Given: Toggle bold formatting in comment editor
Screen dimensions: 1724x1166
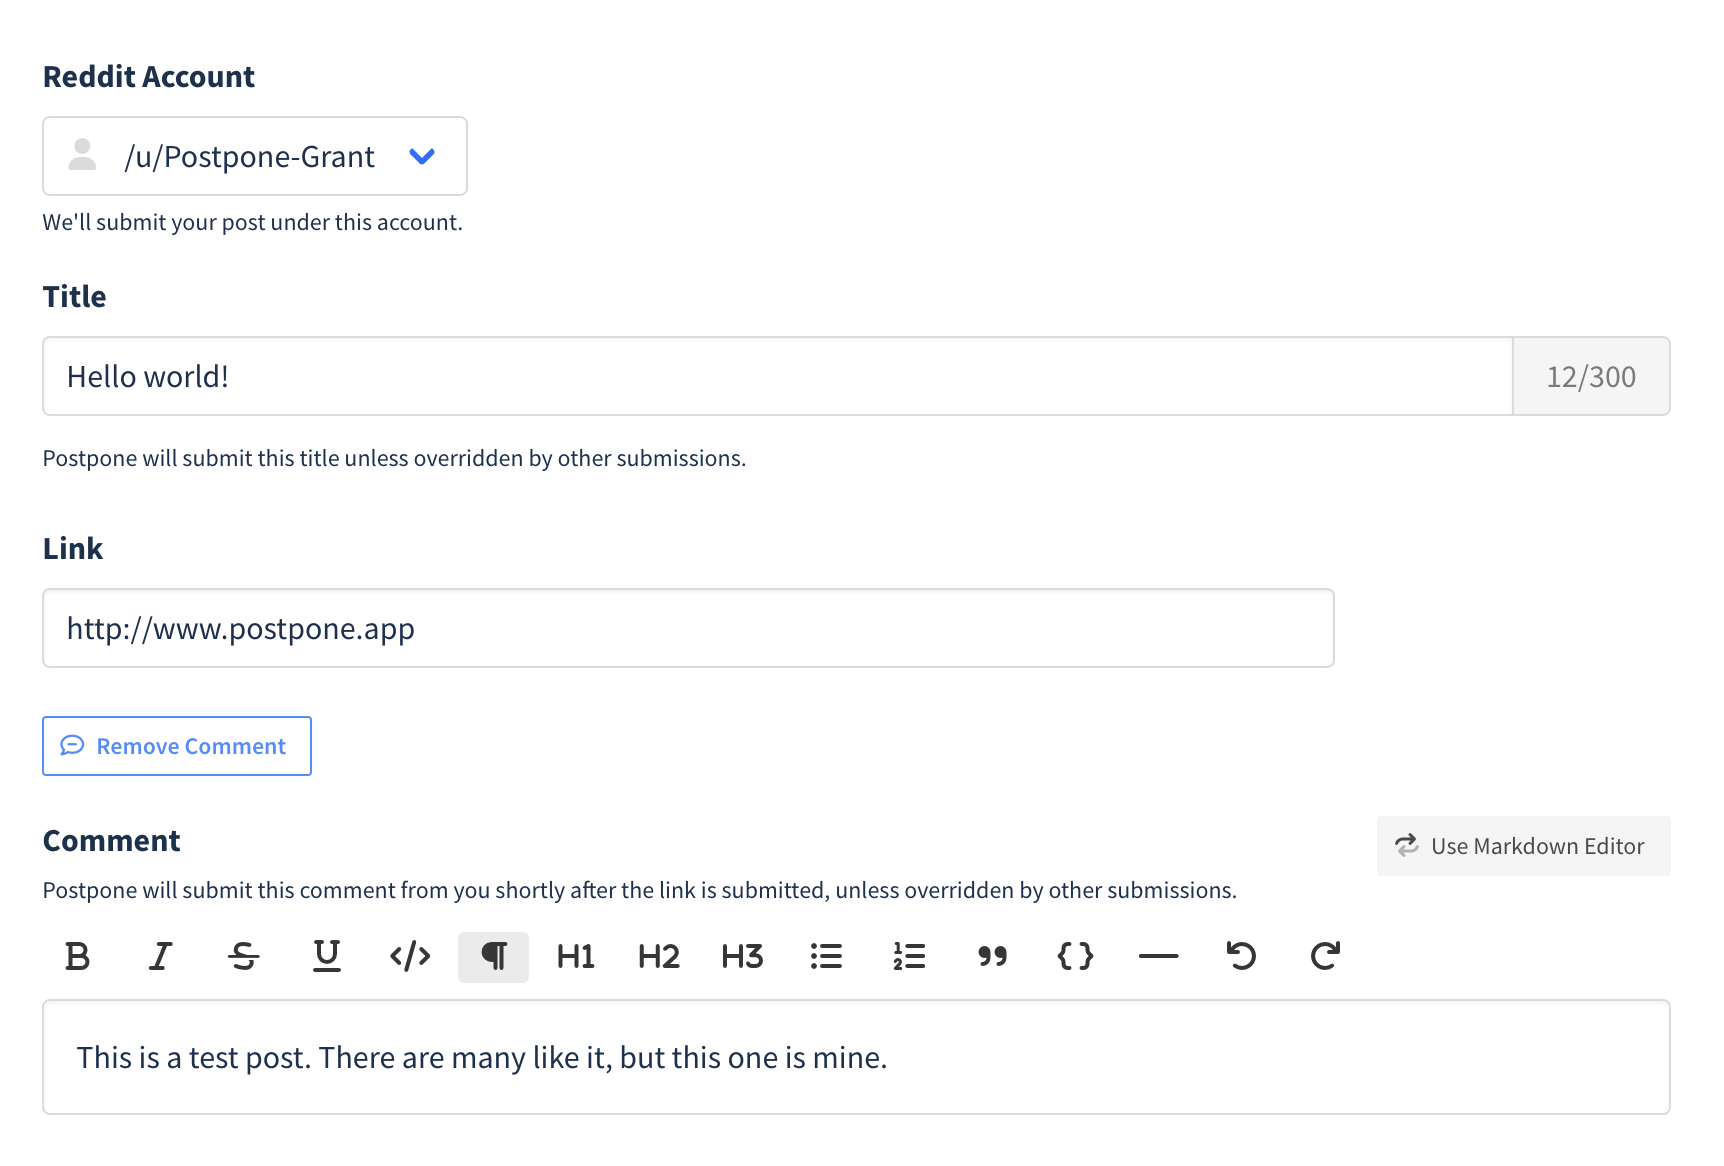Looking at the screenshot, I should pos(77,957).
